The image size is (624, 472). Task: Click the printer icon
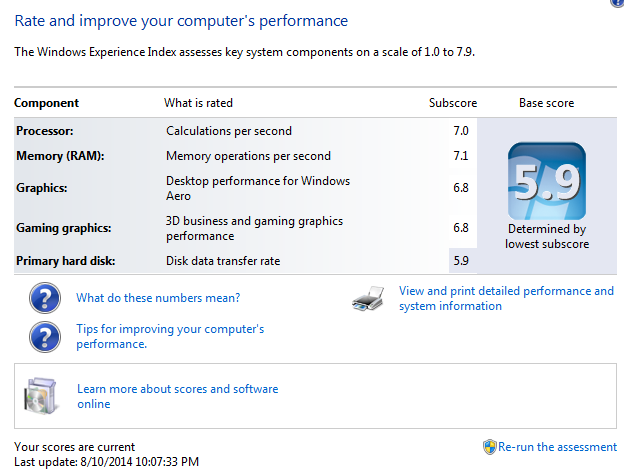point(368,298)
